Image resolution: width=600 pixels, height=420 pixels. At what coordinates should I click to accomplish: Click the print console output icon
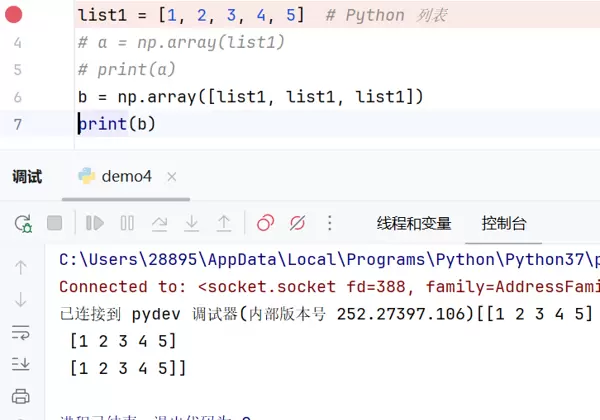(21, 396)
